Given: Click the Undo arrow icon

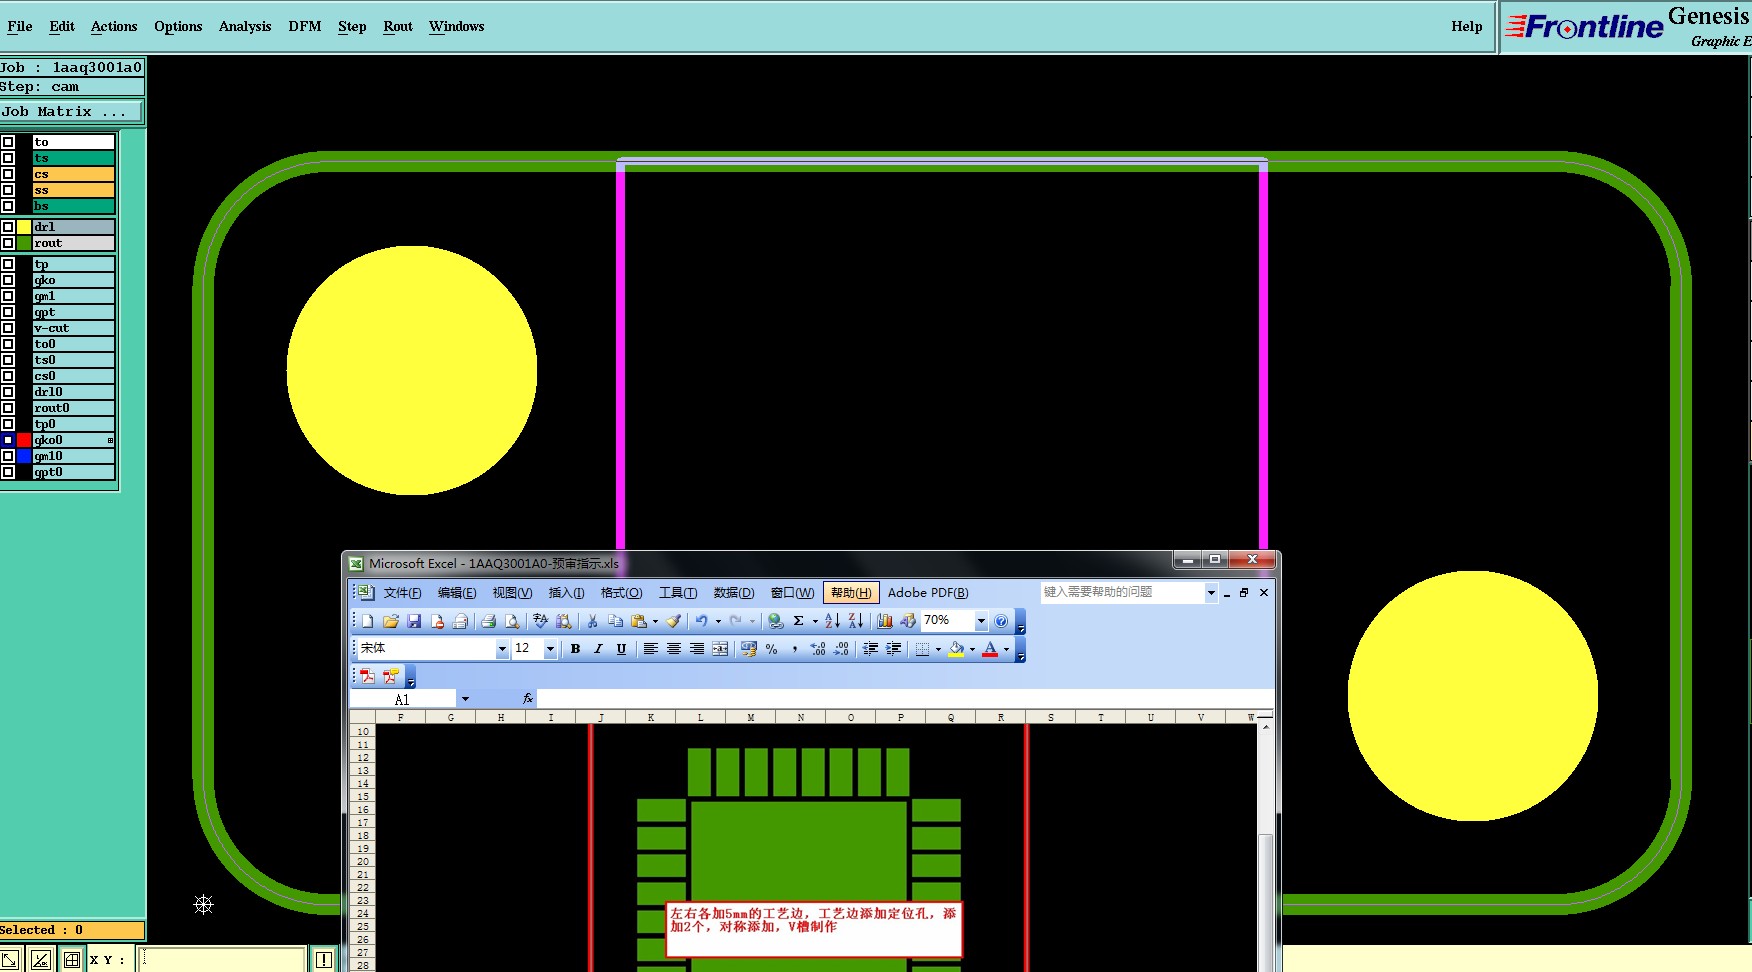Looking at the screenshot, I should coord(701,621).
